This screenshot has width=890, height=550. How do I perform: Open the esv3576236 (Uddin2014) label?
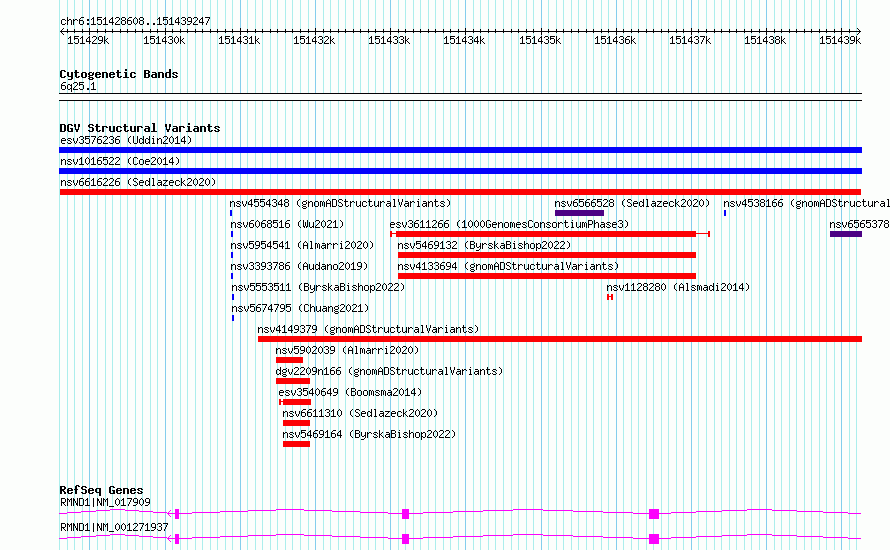tap(126, 140)
